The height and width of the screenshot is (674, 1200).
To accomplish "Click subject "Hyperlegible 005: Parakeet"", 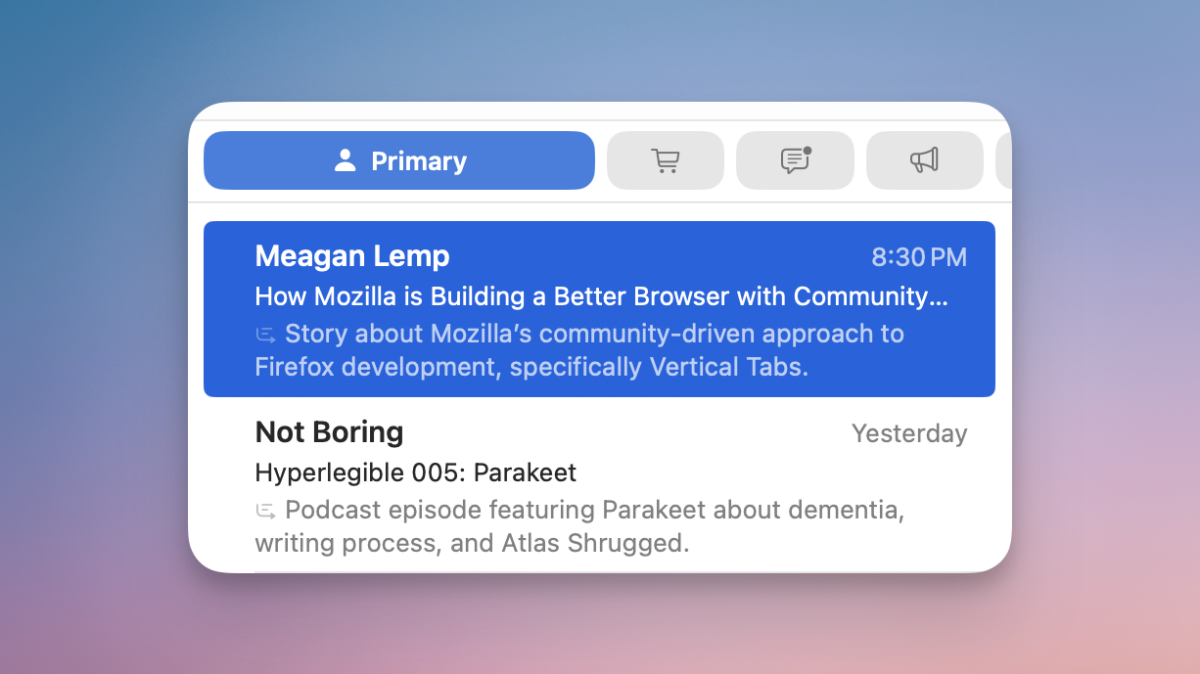I will coord(416,472).
